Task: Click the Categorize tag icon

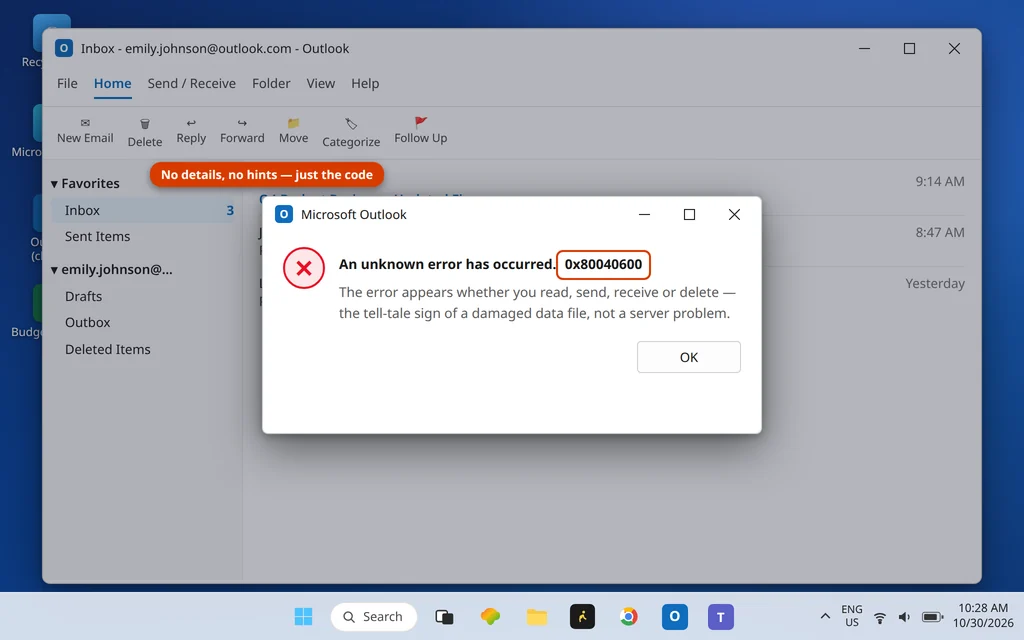Action: tap(351, 124)
